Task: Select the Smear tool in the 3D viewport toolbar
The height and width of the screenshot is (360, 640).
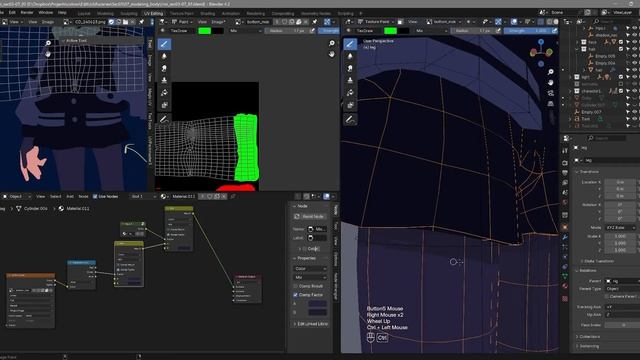Action: (x=350, y=69)
